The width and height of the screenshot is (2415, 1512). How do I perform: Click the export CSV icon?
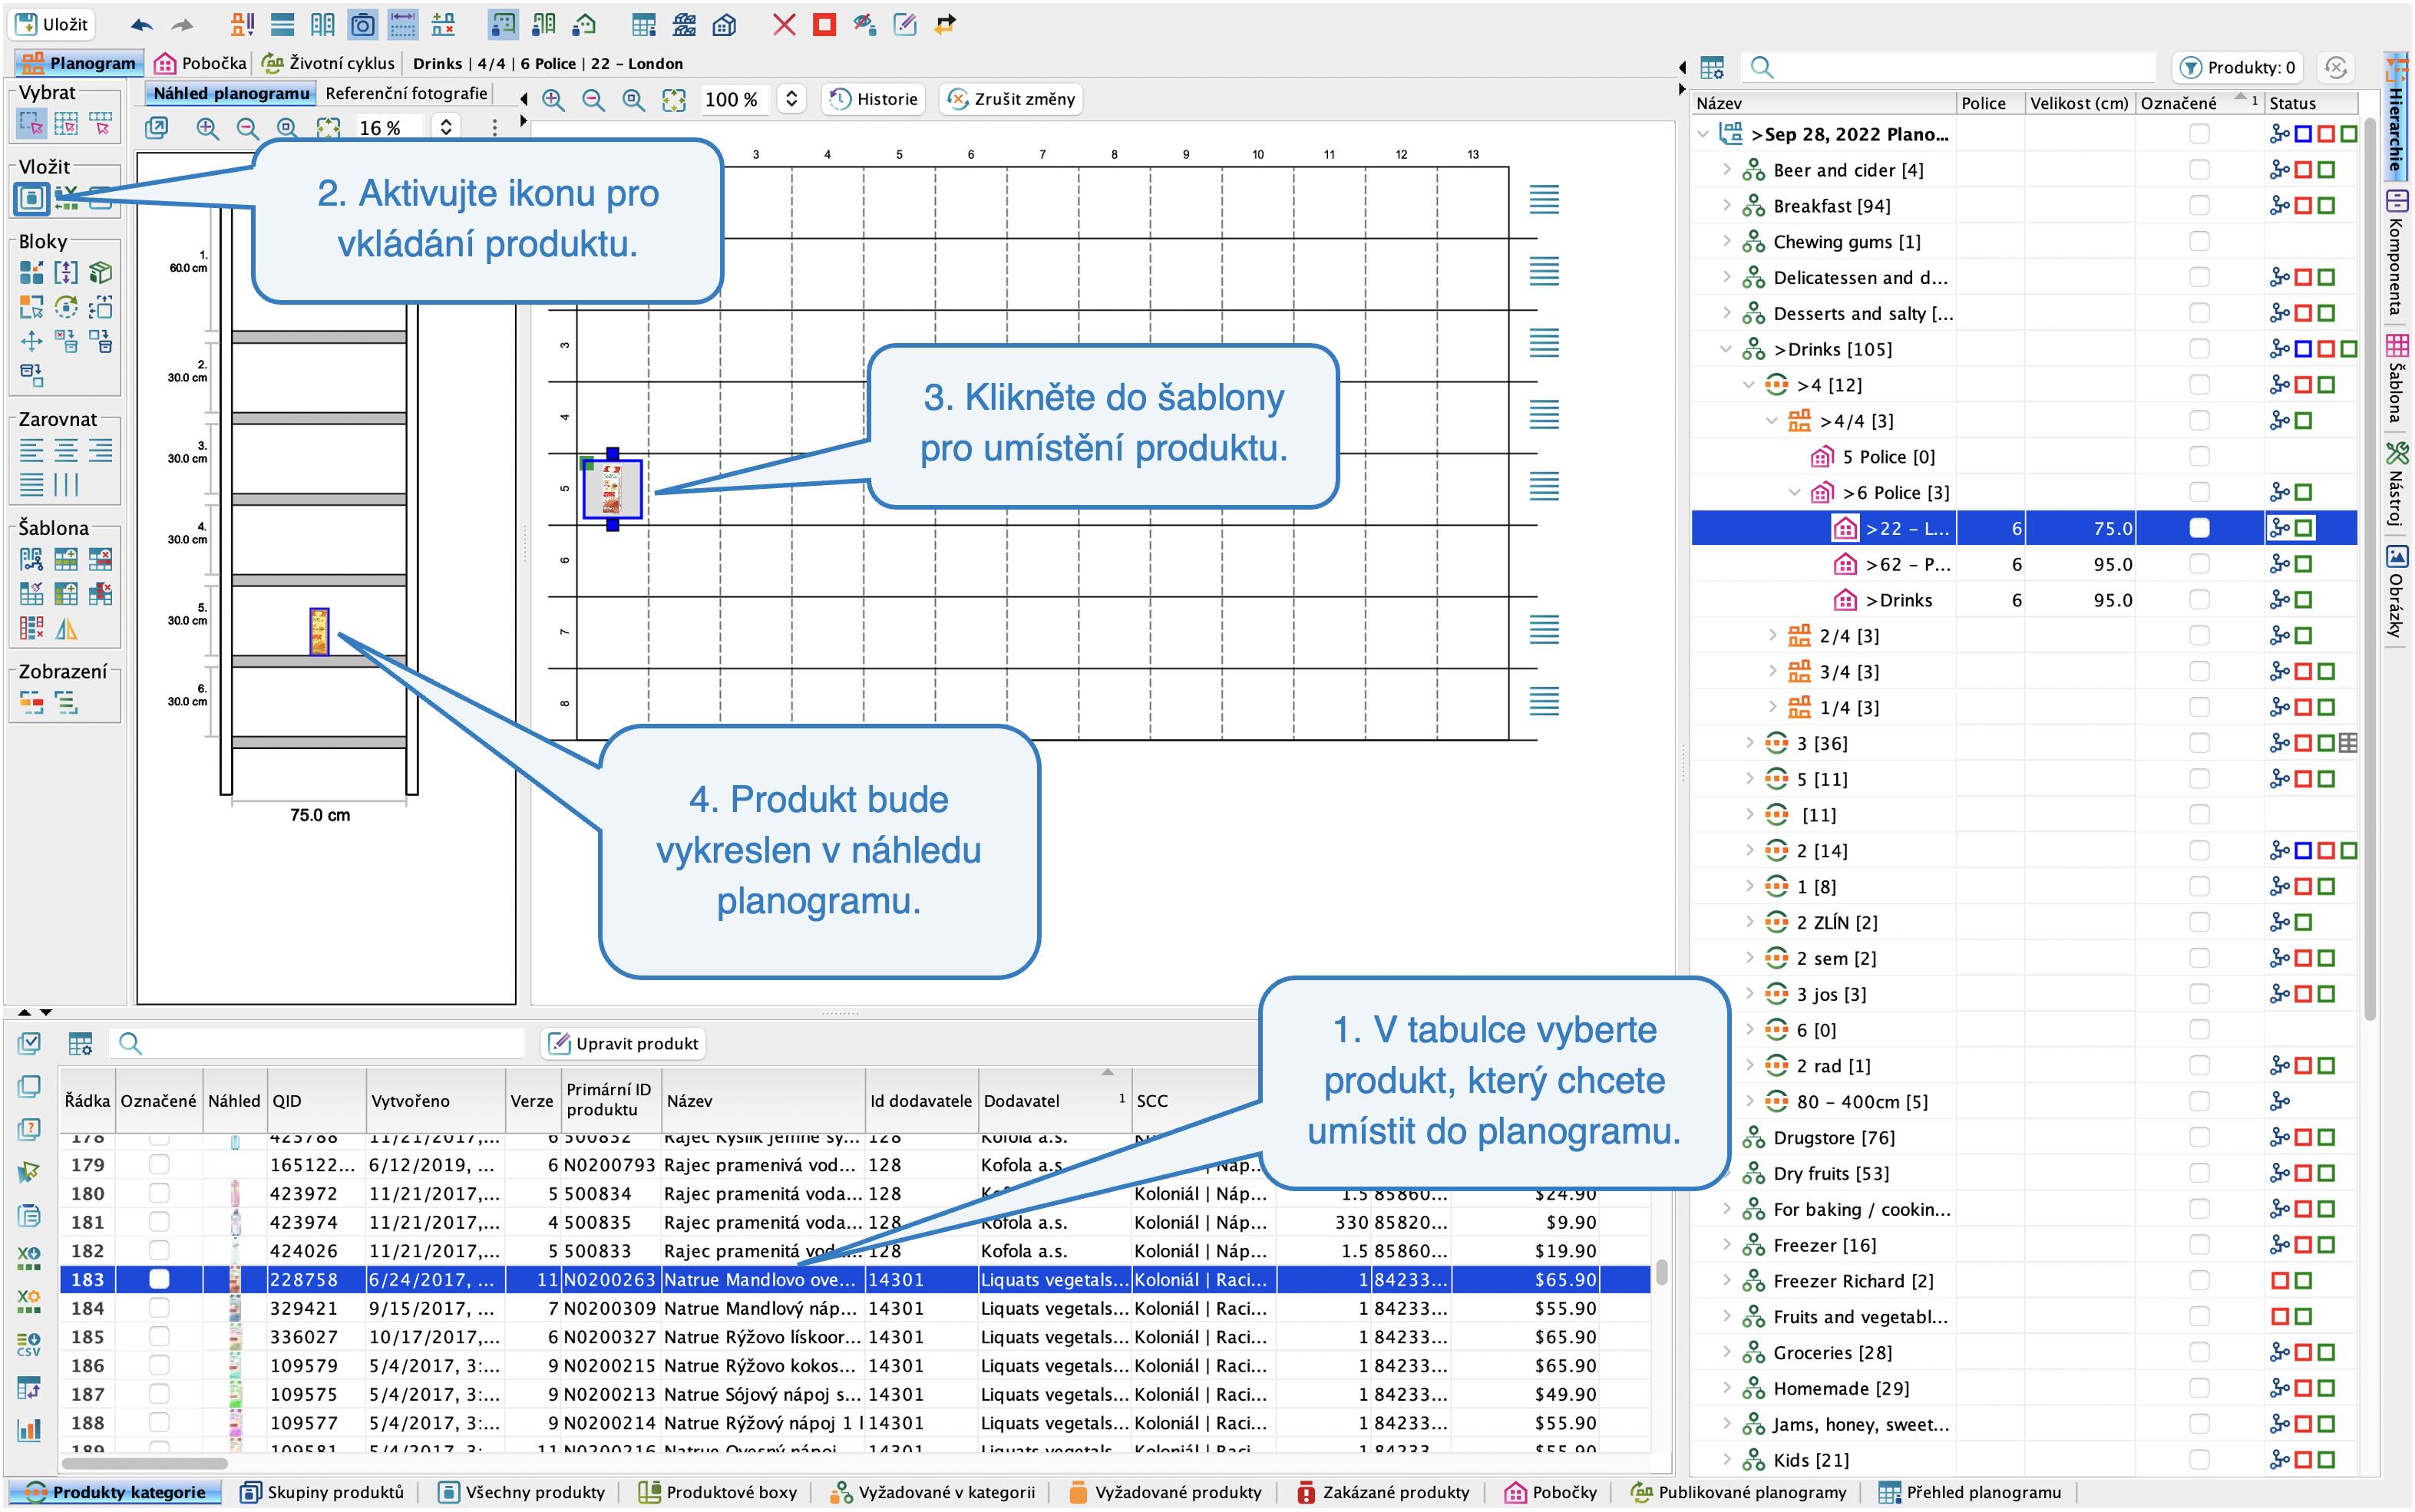click(x=29, y=1343)
